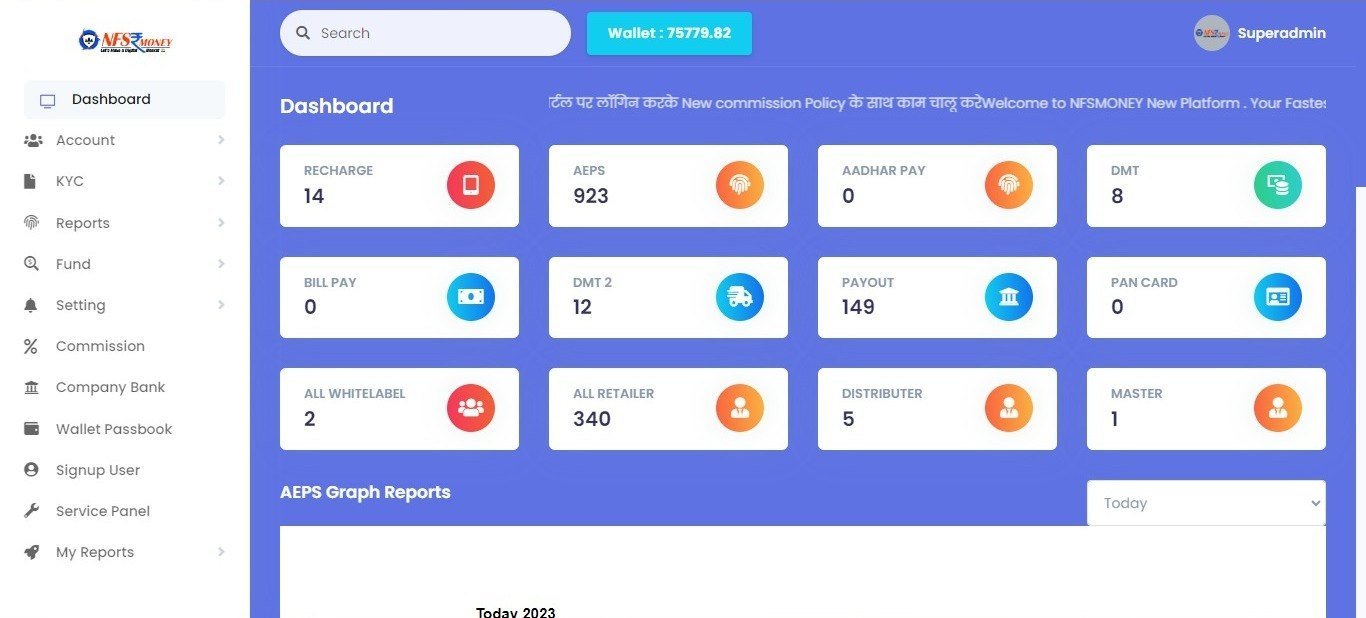The width and height of the screenshot is (1366, 618).
Task: Open the Today period dropdown
Action: pos(1205,503)
